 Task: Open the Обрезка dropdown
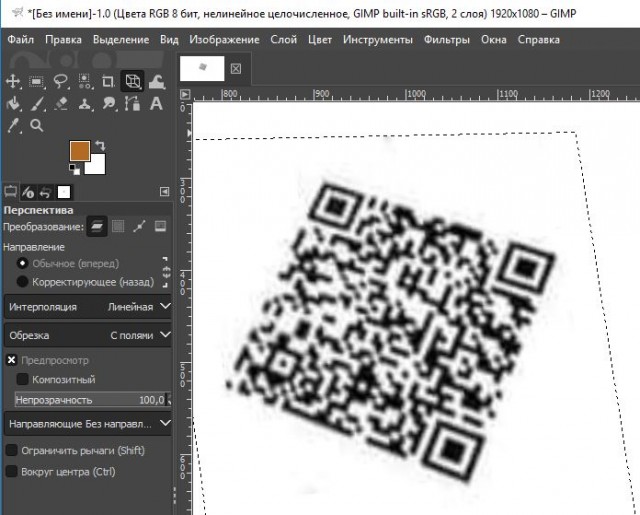(88, 335)
